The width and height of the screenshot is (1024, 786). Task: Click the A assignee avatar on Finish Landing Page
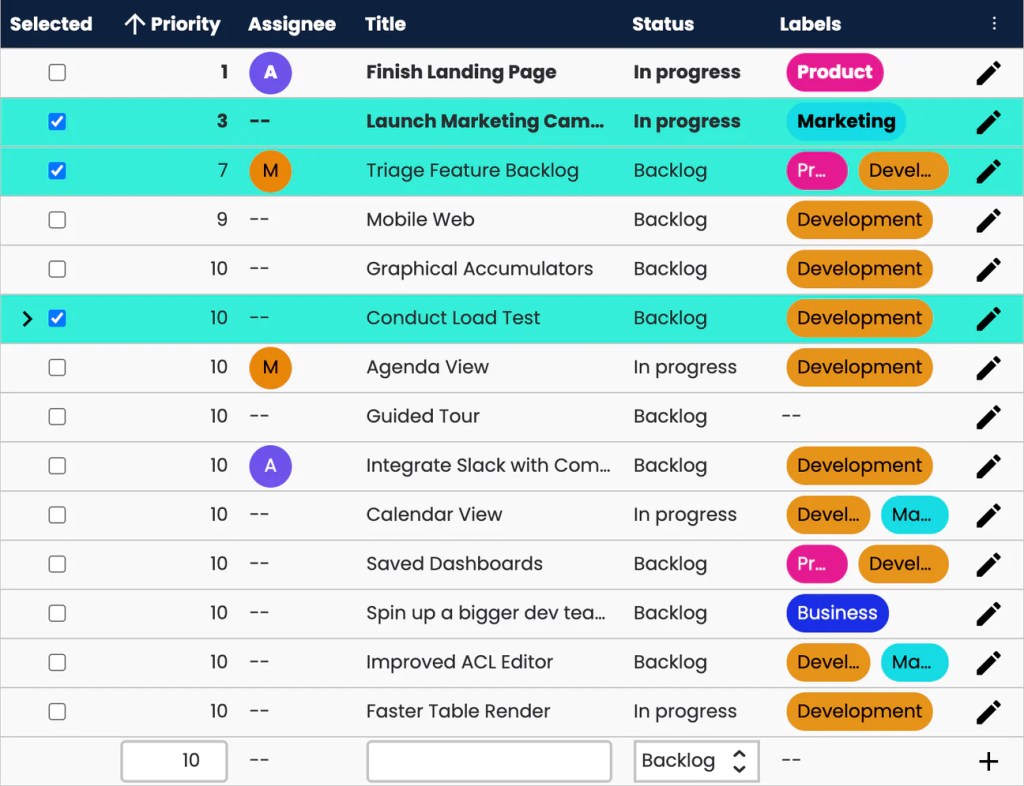click(x=270, y=73)
